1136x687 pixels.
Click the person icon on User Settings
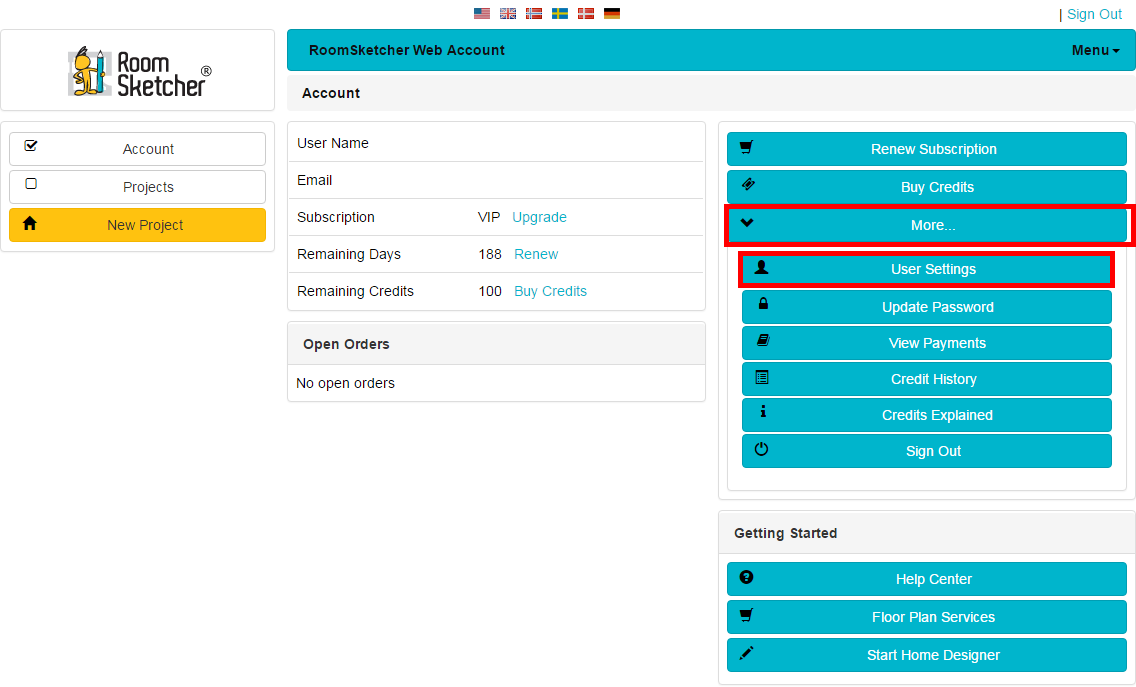click(761, 267)
